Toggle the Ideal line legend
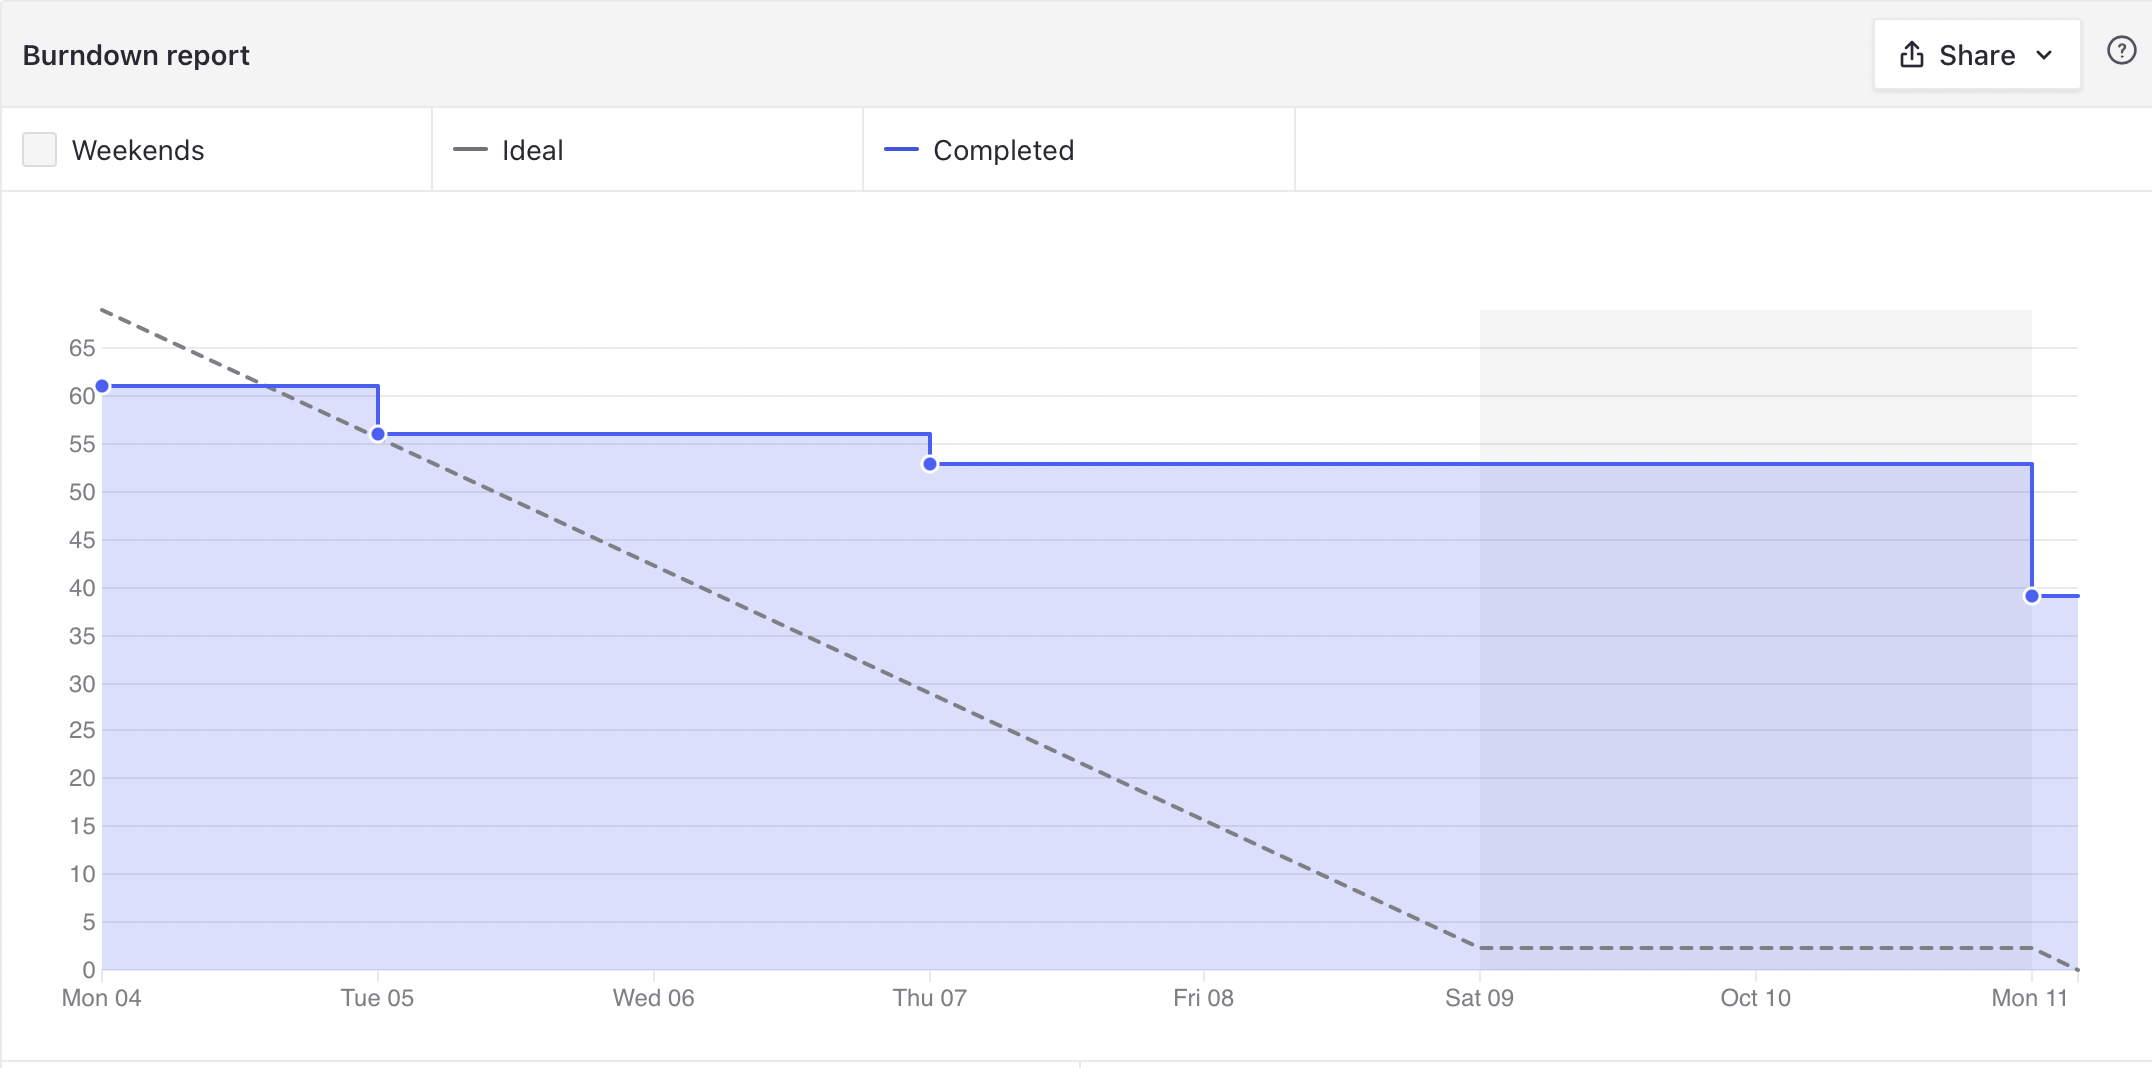2152x1068 pixels. (508, 150)
